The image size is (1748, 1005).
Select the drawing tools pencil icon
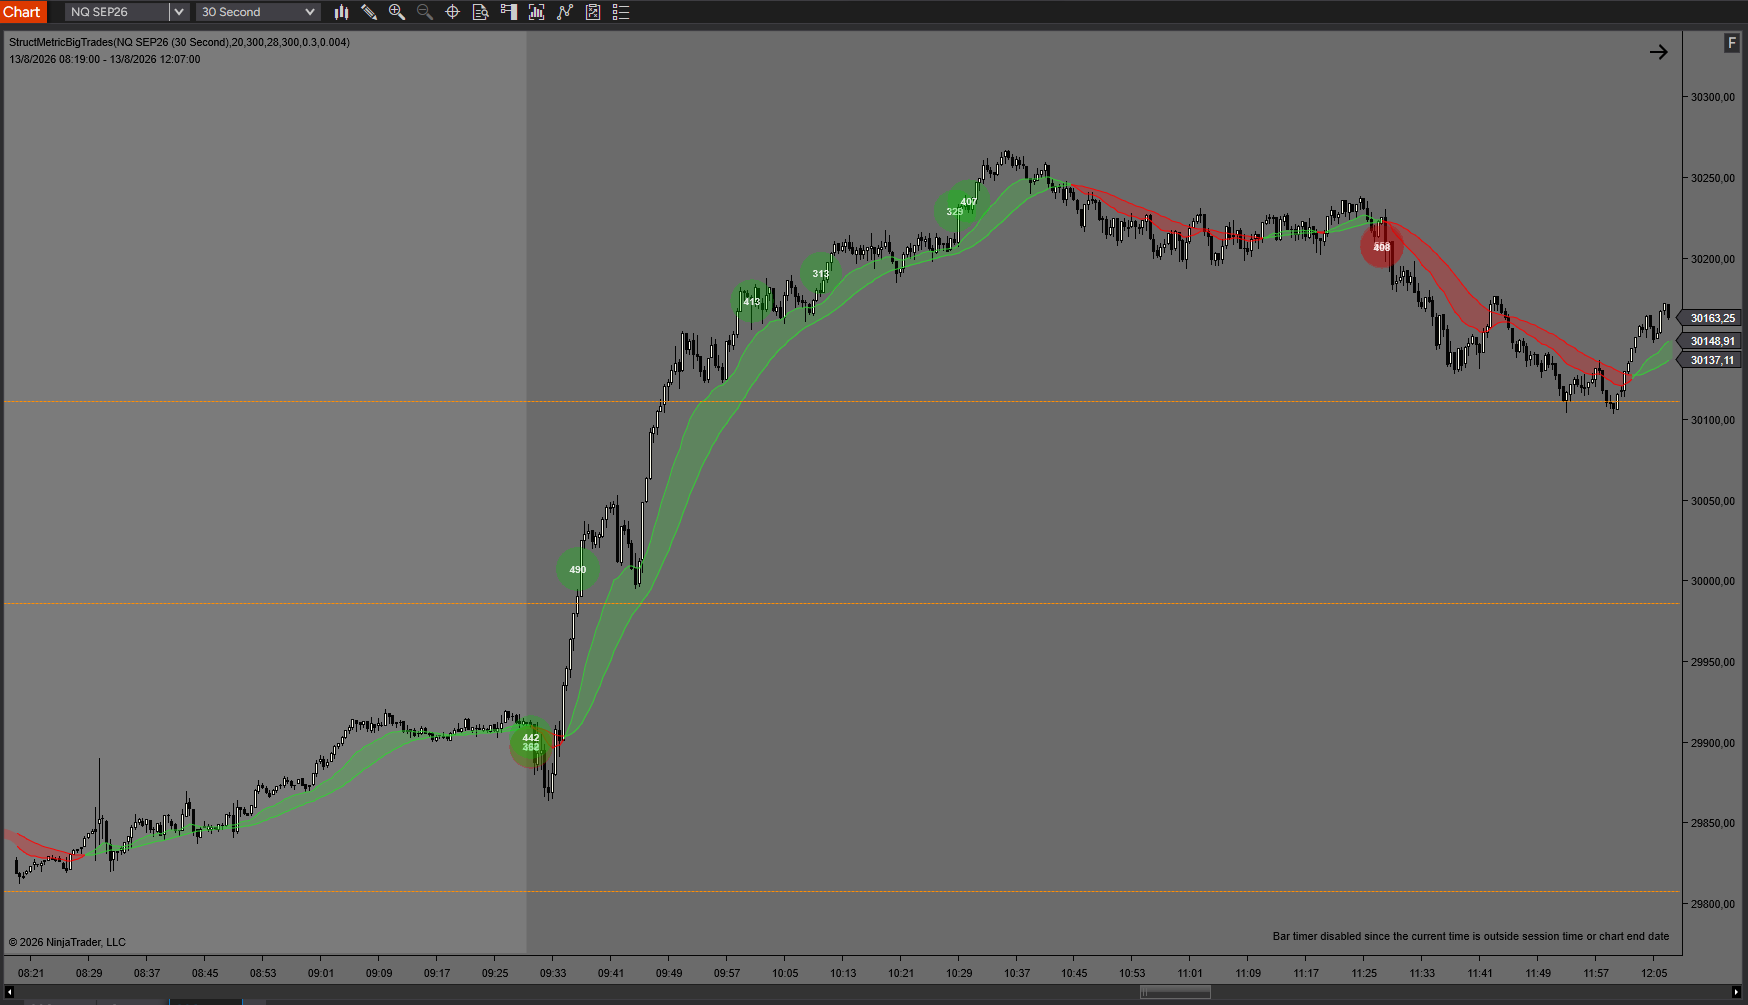pyautogui.click(x=369, y=12)
